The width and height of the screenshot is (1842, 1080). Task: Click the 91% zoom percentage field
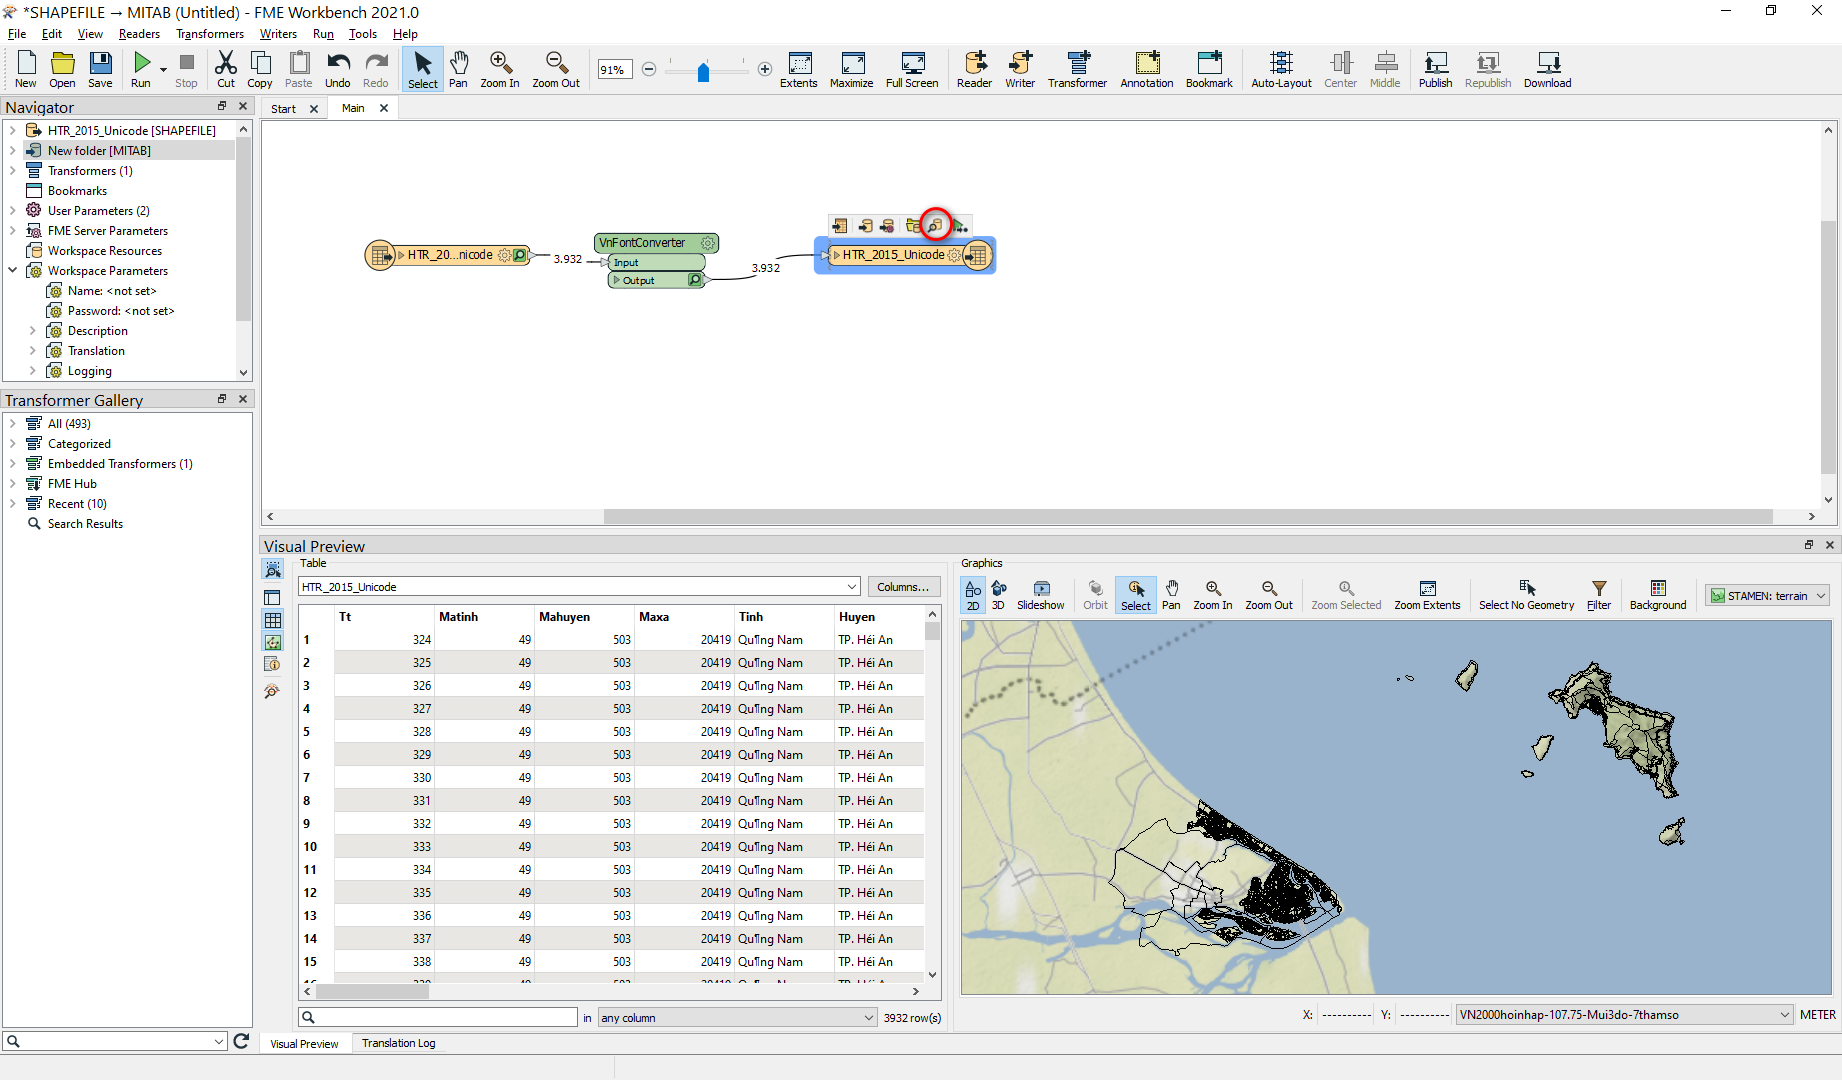(615, 70)
